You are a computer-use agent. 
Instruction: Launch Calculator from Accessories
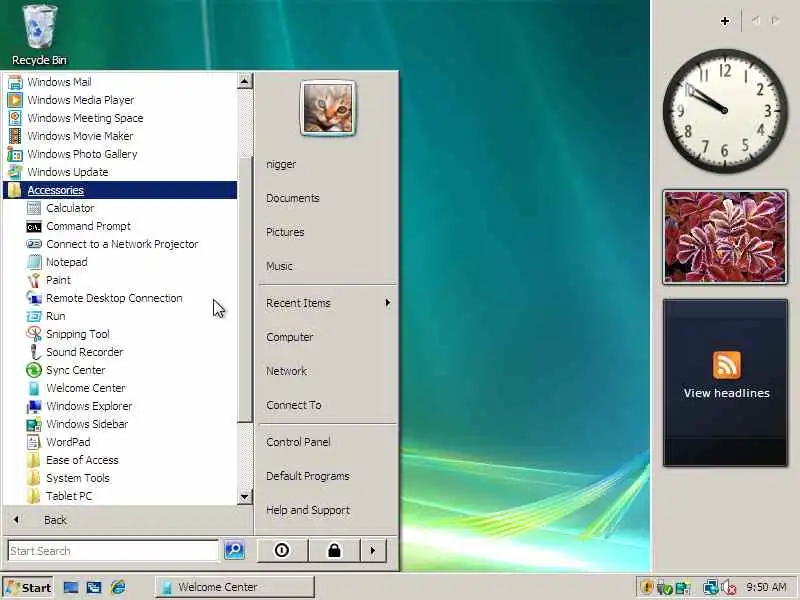120,208
